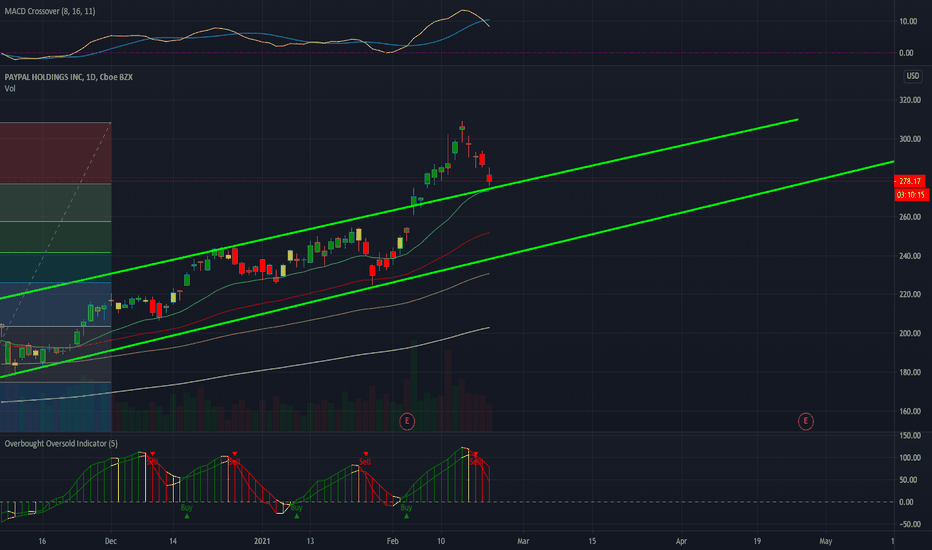Click the -50.00 oscillator scale label
This screenshot has height=550, width=932.
908,524
